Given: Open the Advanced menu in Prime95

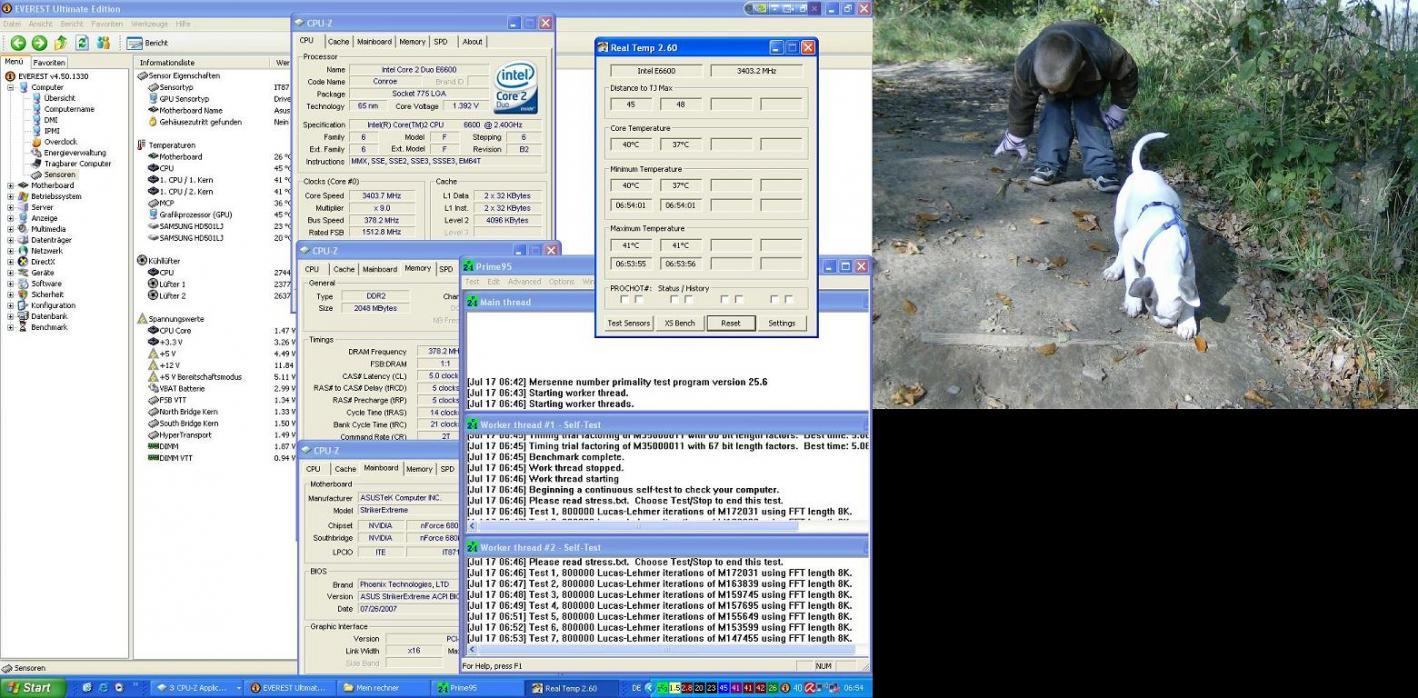Looking at the screenshot, I should (524, 282).
